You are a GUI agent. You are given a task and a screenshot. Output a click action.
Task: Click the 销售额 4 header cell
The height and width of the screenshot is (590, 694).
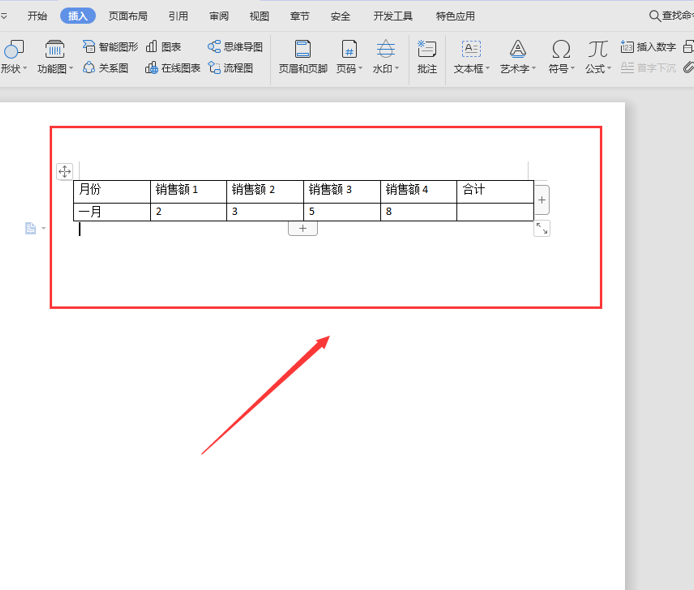click(x=419, y=192)
